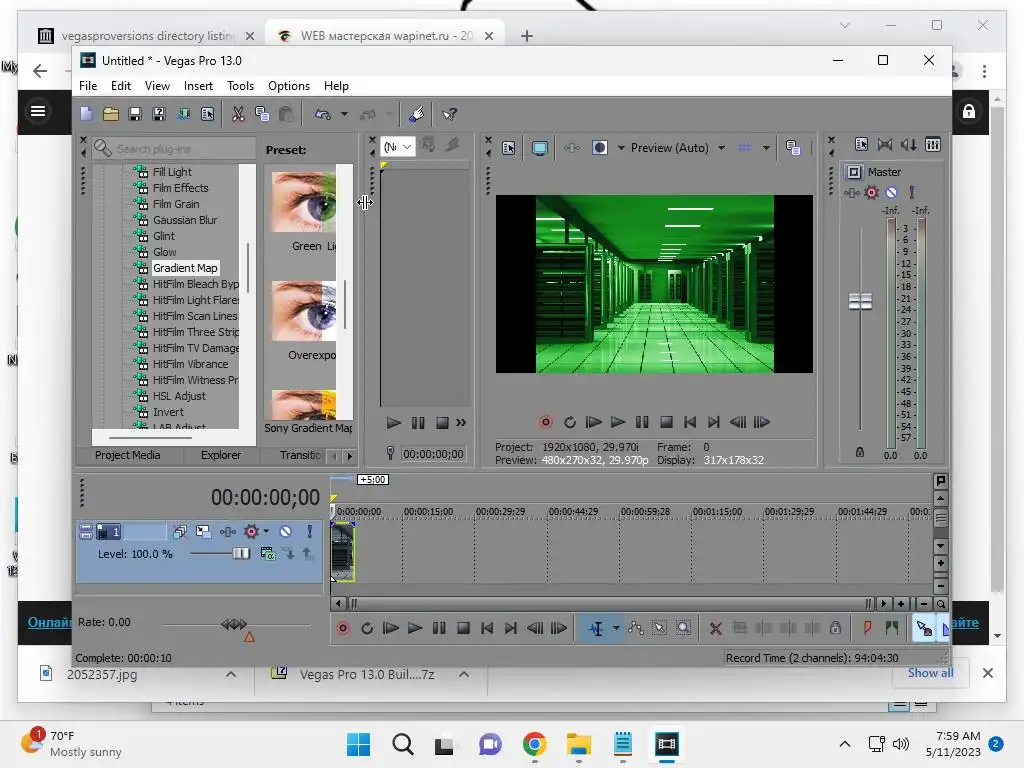Click Pause button in trimmer panel
Screen dimensions: 1024x768
(x=418, y=423)
